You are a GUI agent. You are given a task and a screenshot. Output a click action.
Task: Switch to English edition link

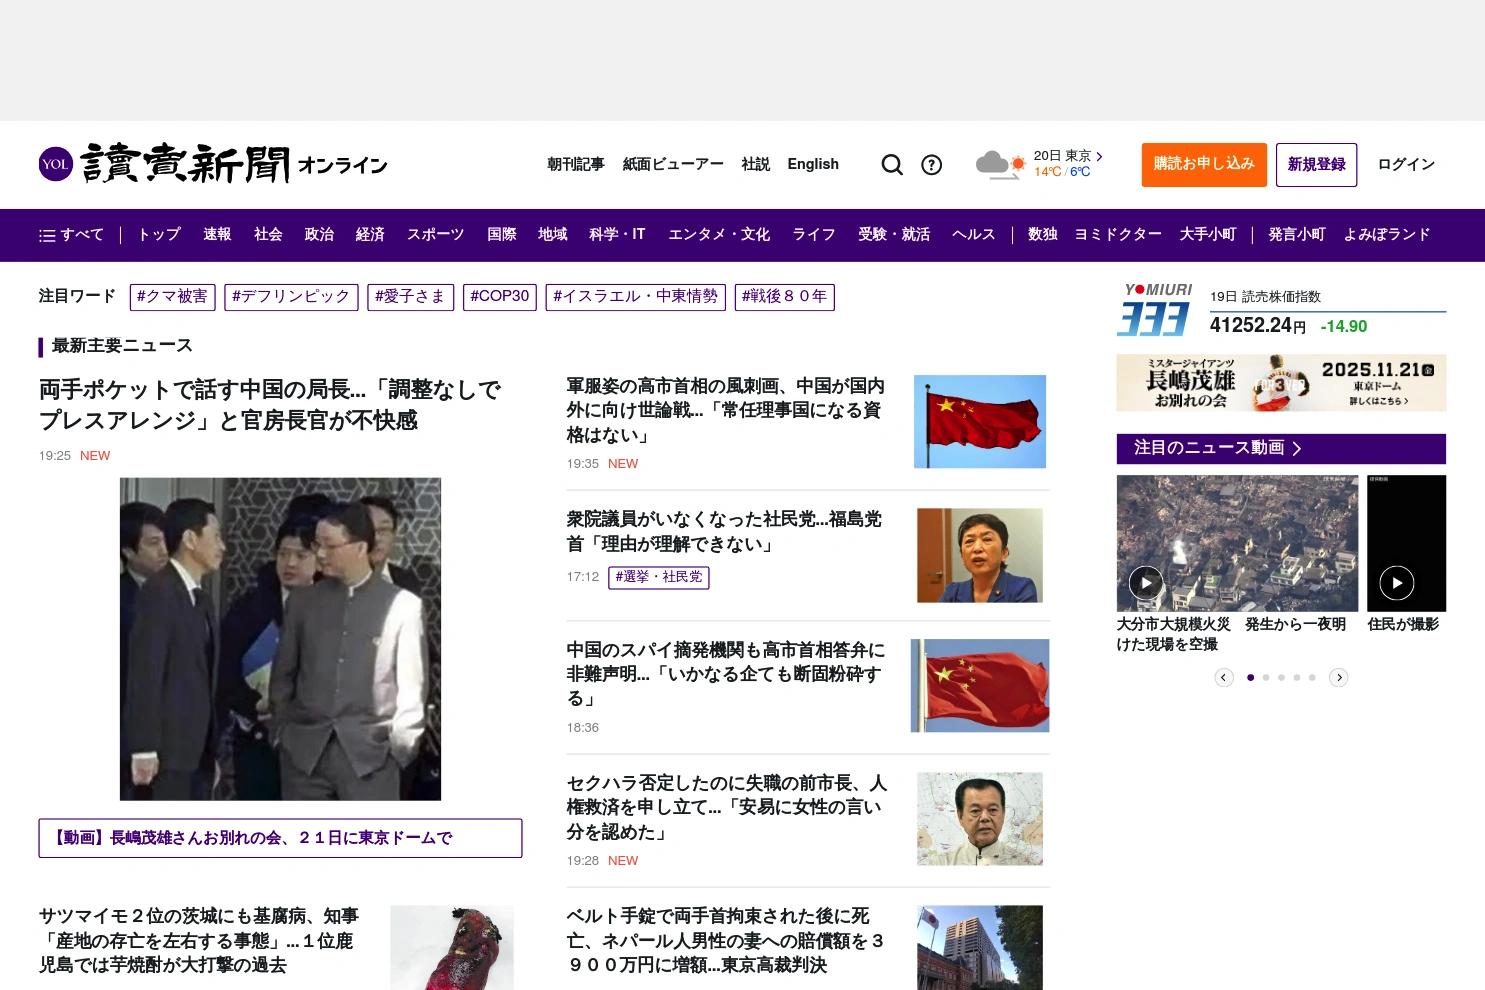click(x=813, y=165)
